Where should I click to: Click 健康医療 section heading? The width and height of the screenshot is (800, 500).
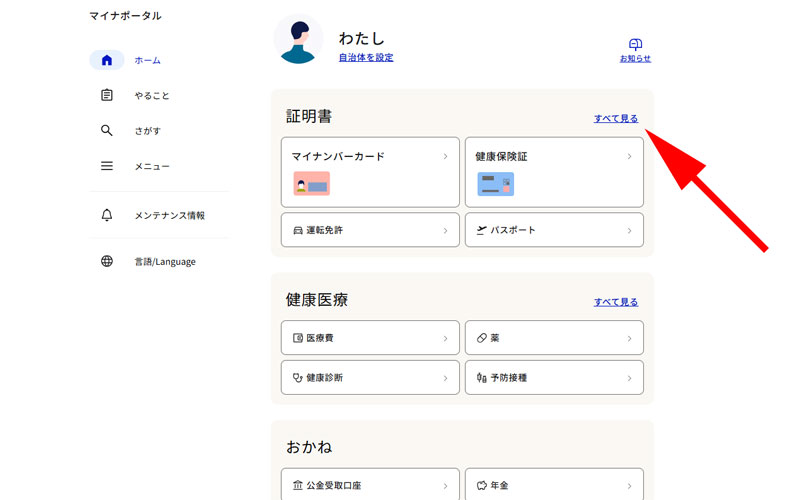(317, 299)
